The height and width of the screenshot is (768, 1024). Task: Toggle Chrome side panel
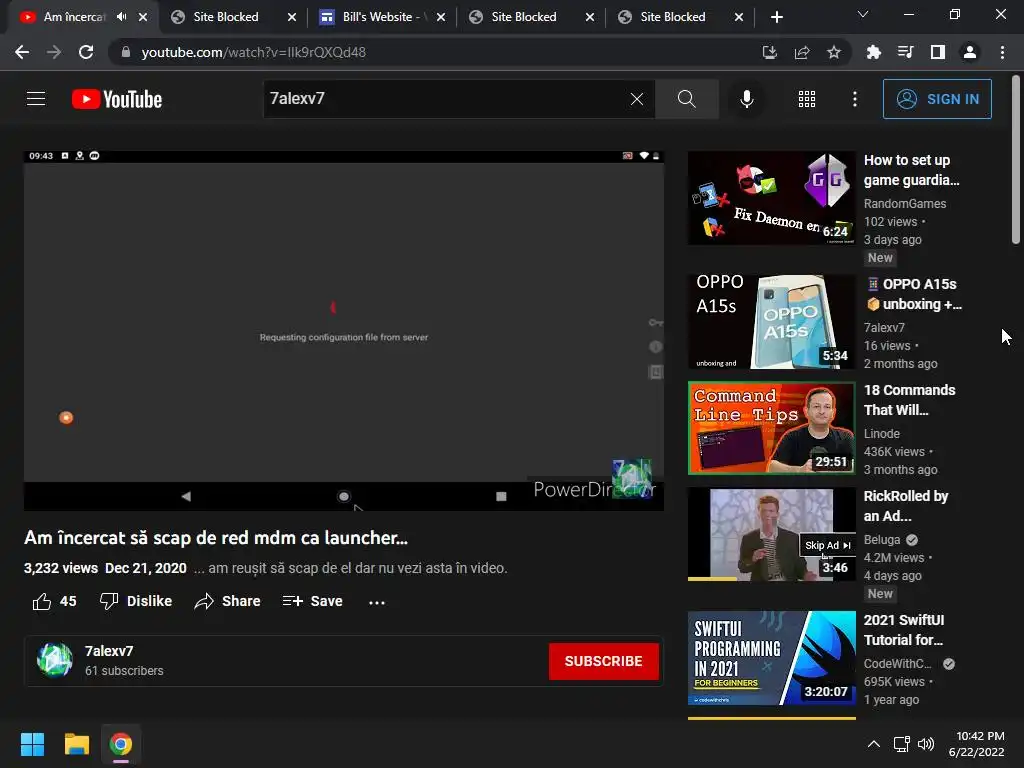[x=937, y=52]
